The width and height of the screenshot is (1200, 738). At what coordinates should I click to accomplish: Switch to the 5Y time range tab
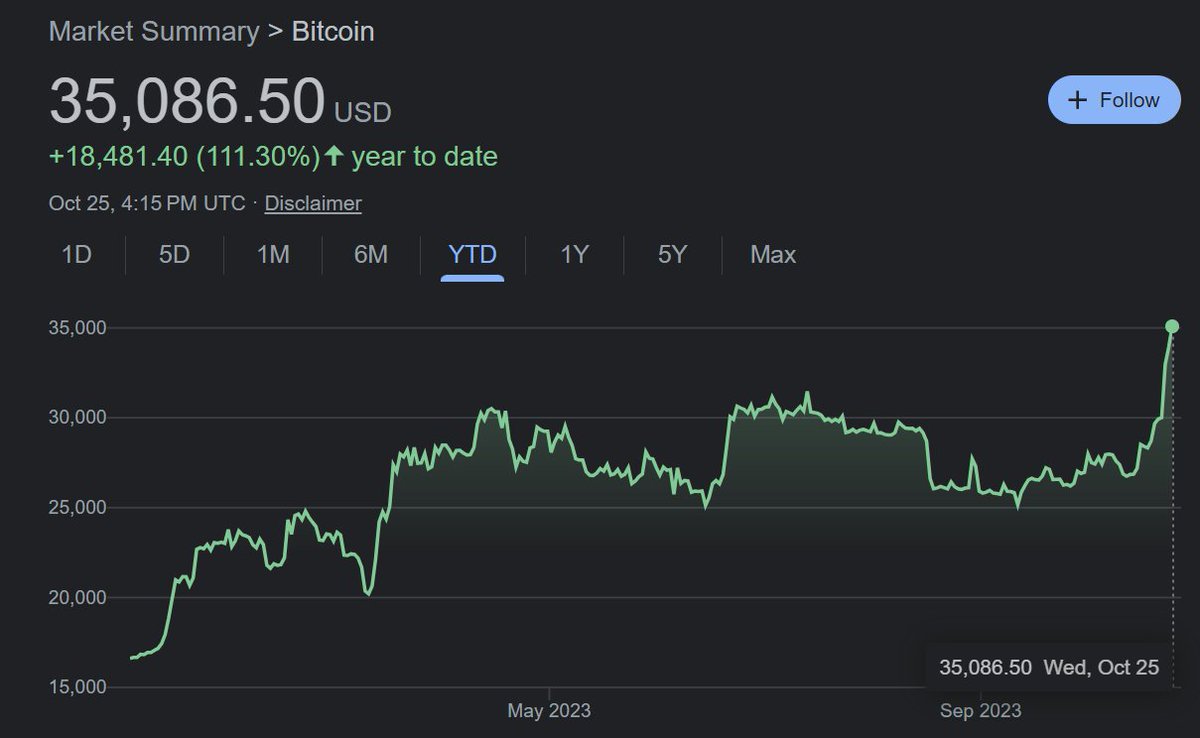(x=672, y=255)
